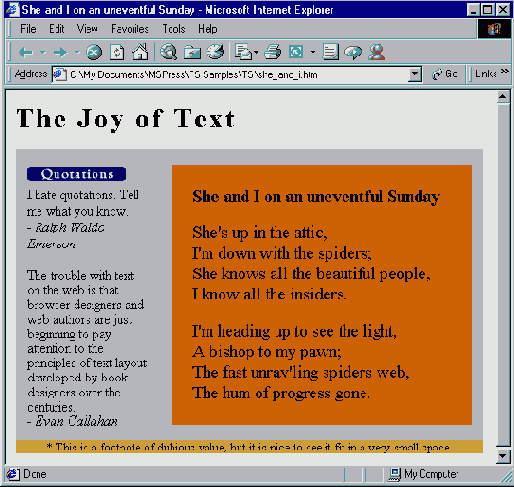Open the Favorites menu
Screen dimensions: 514x487
tap(130, 29)
